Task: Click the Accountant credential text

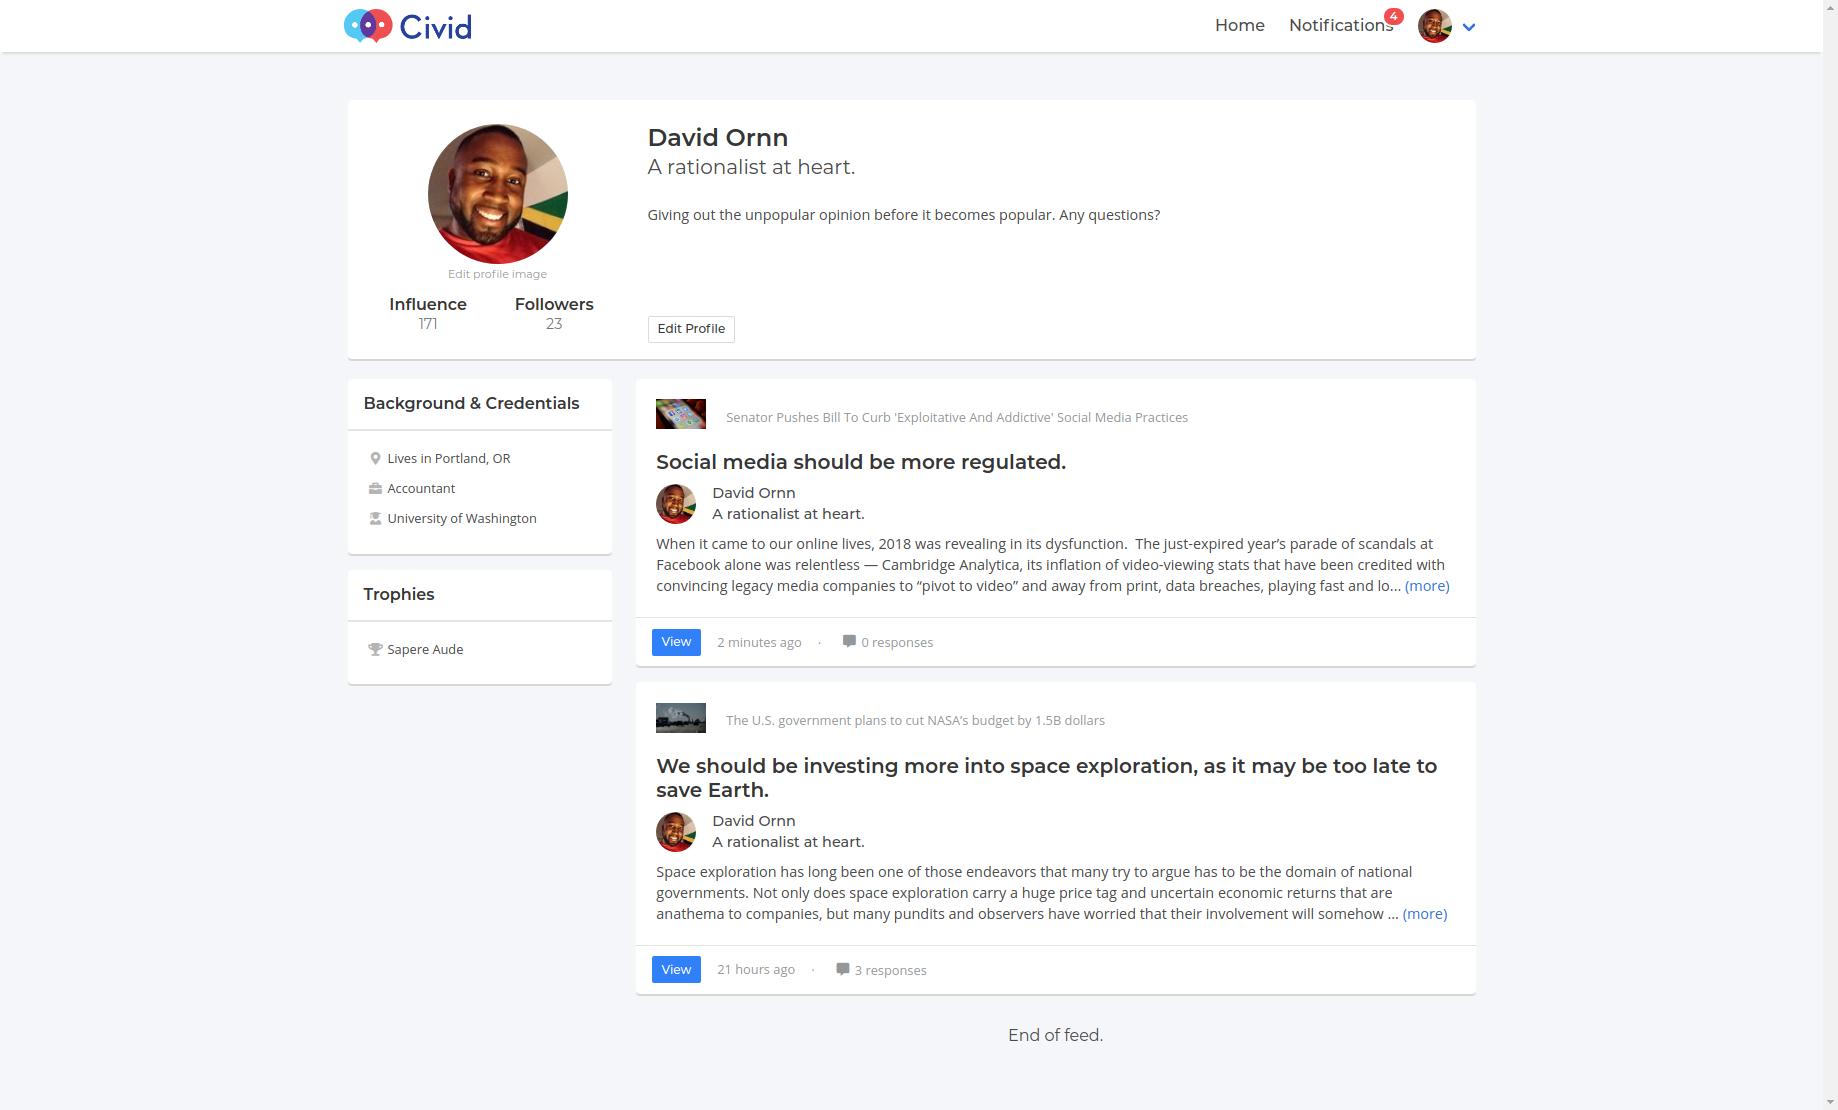Action: (x=421, y=489)
